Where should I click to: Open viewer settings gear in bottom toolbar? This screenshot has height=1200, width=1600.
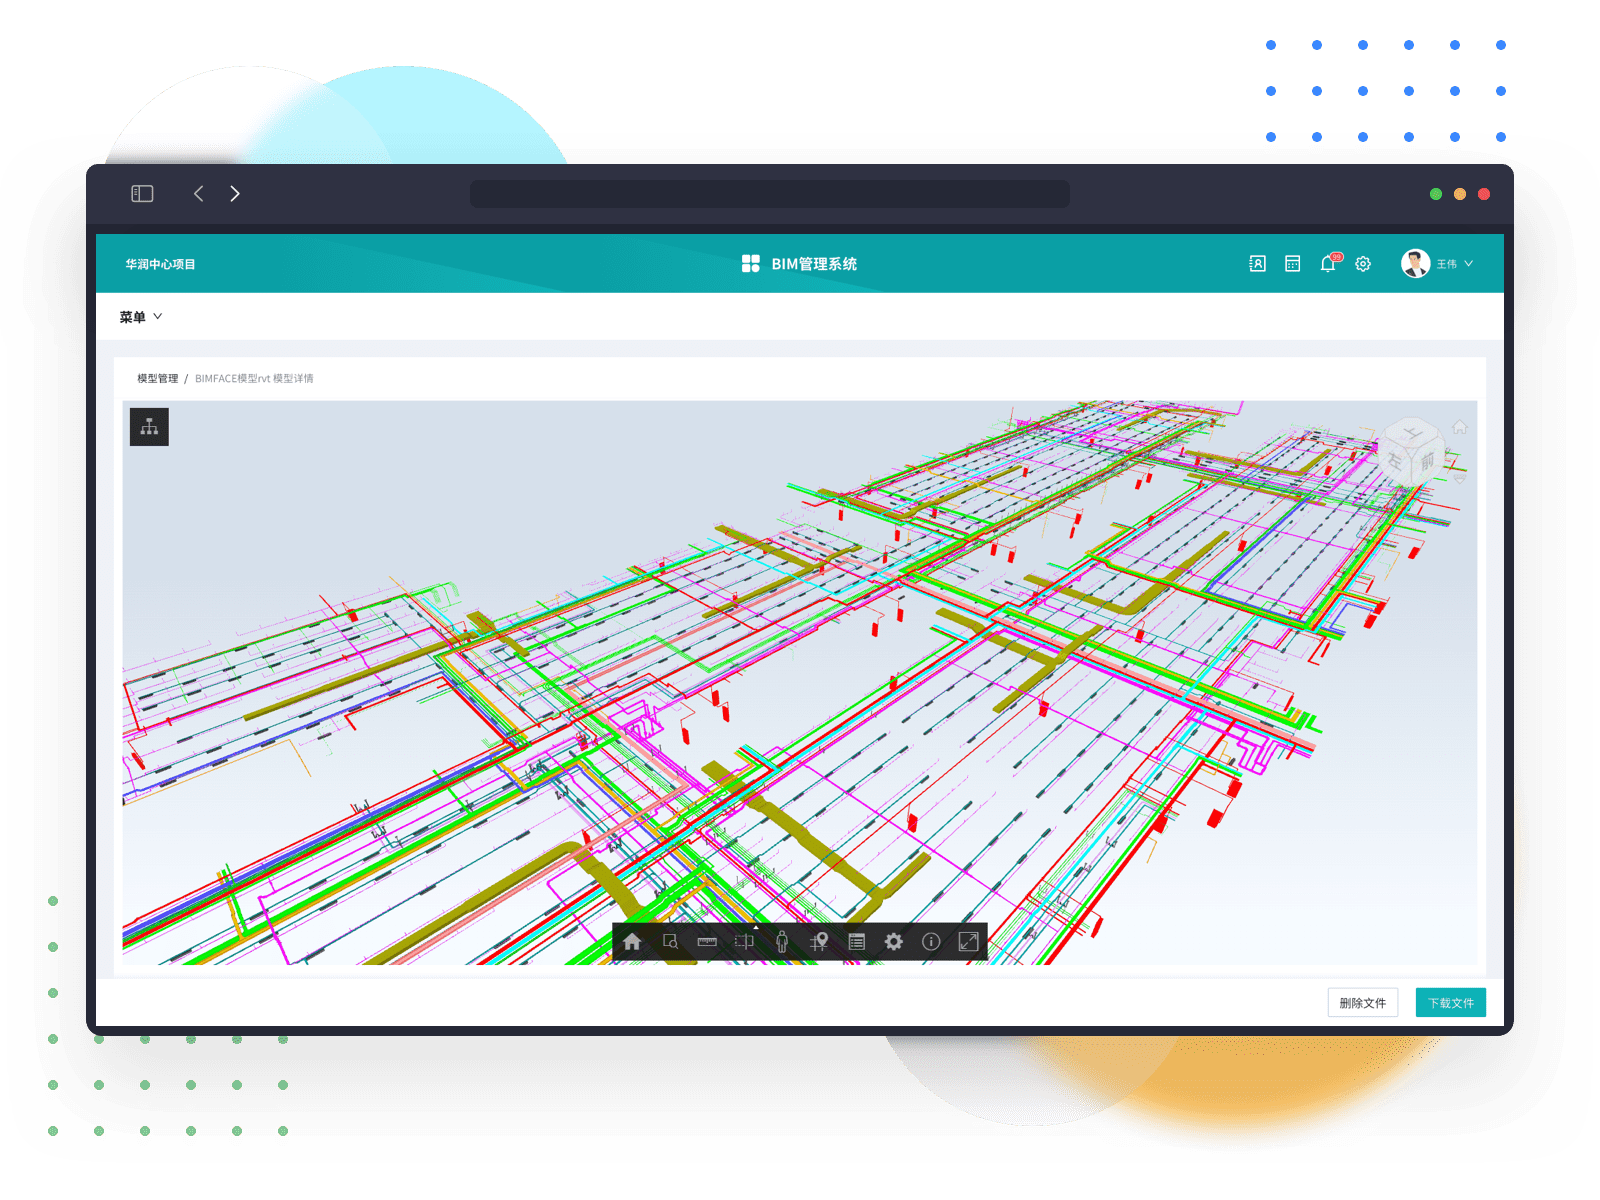[894, 942]
